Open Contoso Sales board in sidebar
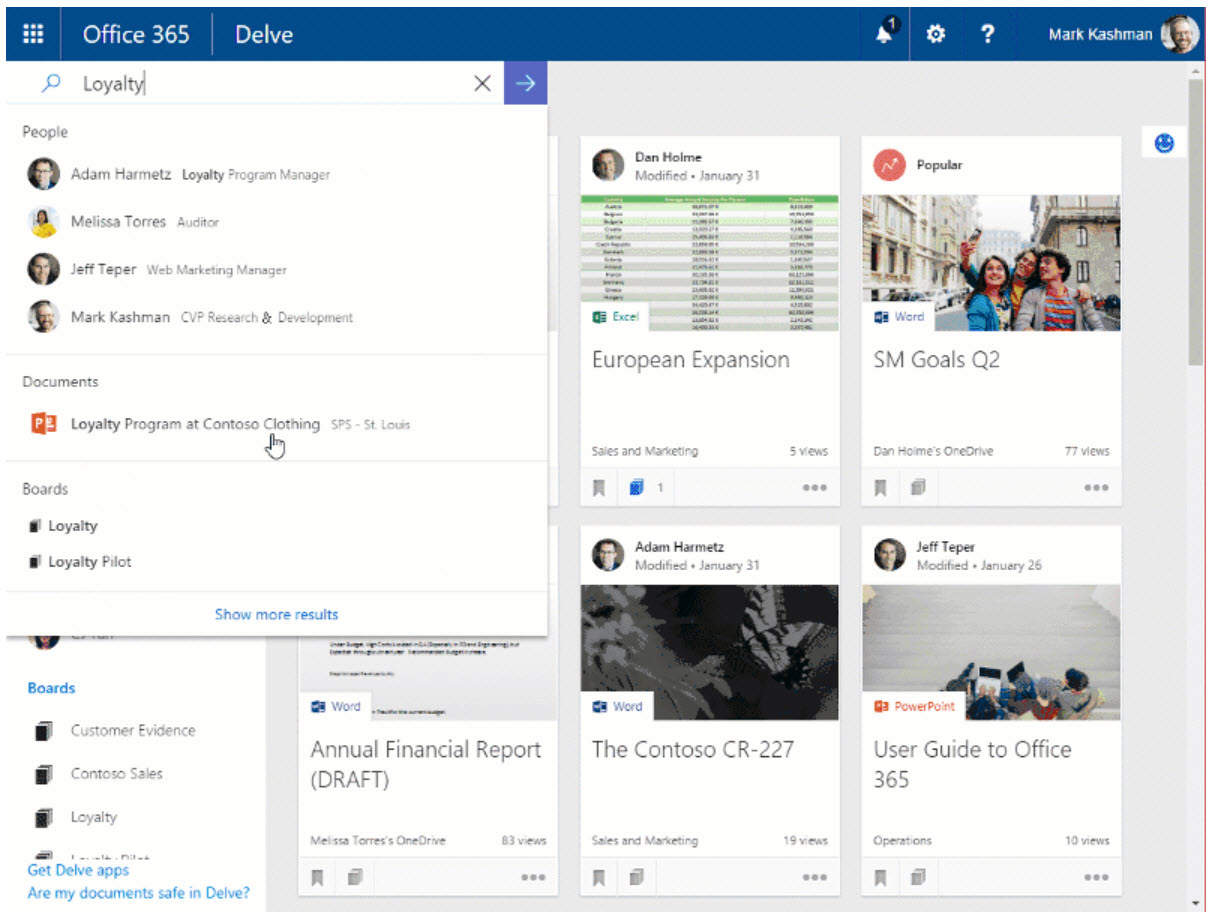Viewport: 1210px width, 913px height. [x=116, y=773]
